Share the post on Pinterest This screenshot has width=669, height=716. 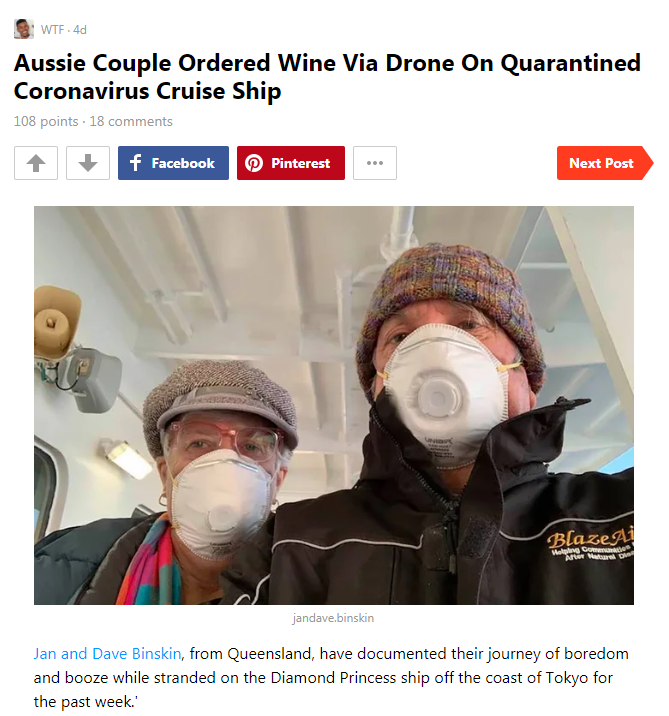tap(290, 163)
